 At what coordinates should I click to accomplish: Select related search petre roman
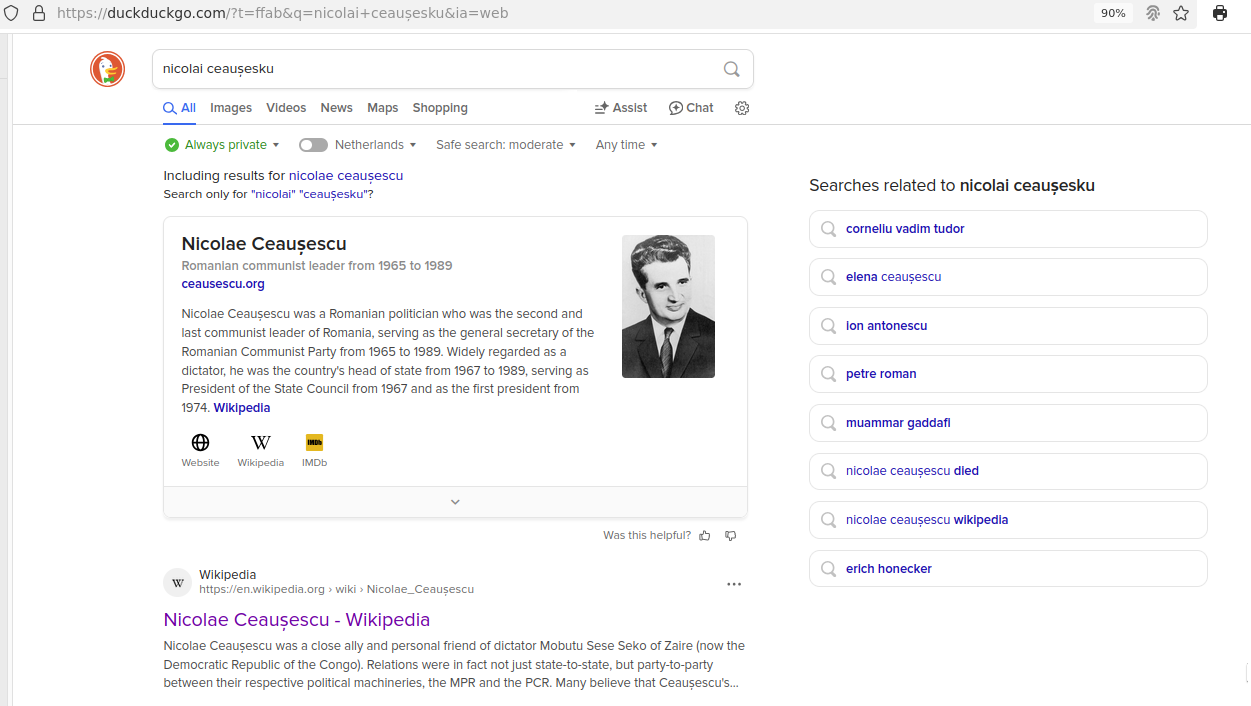pyautogui.click(x=1008, y=374)
